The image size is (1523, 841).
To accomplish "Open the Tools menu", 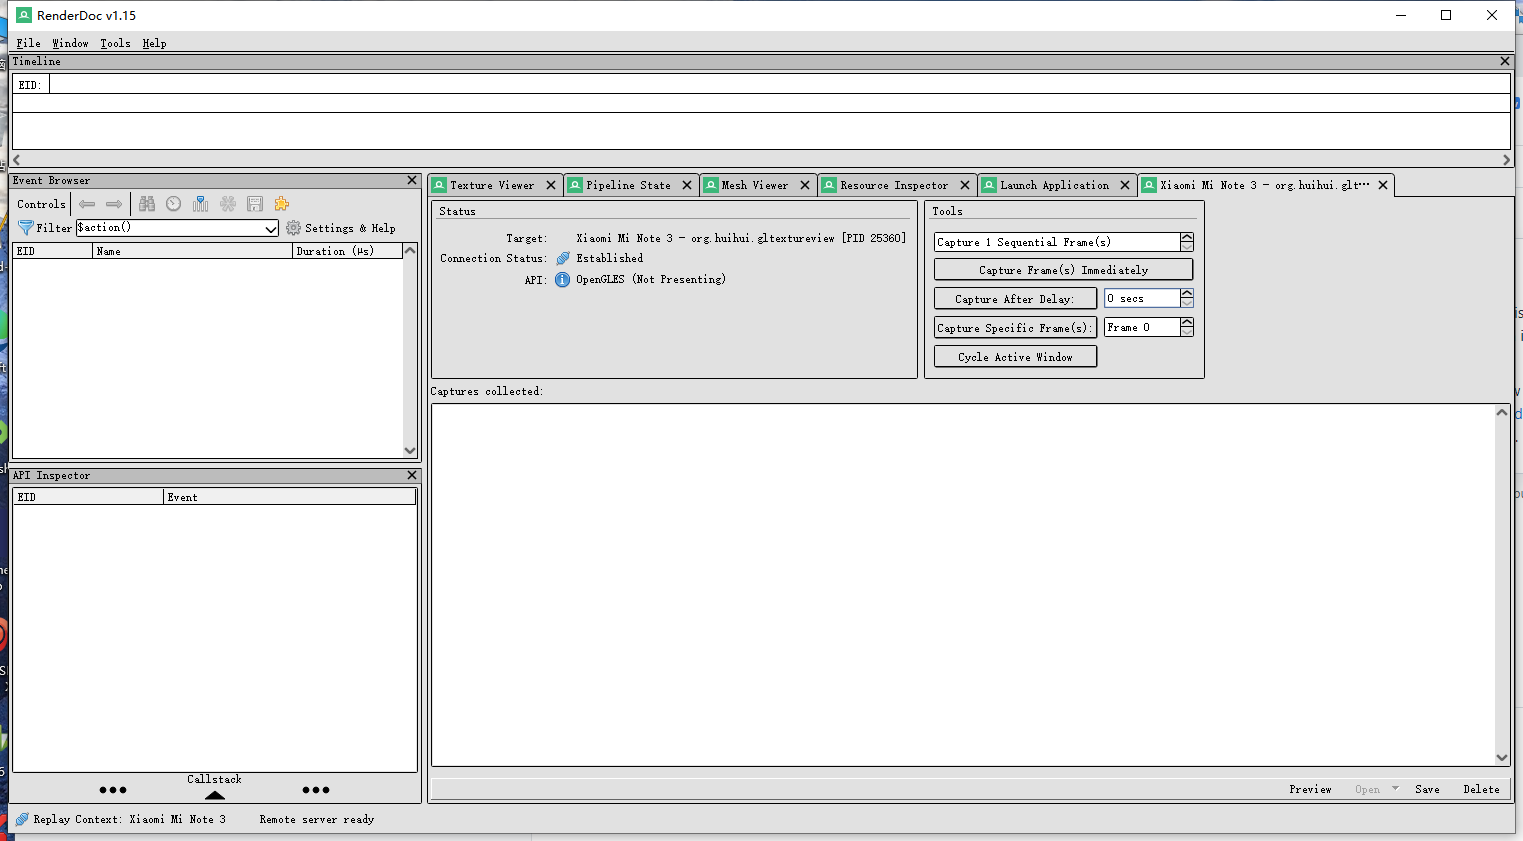I will click(115, 43).
